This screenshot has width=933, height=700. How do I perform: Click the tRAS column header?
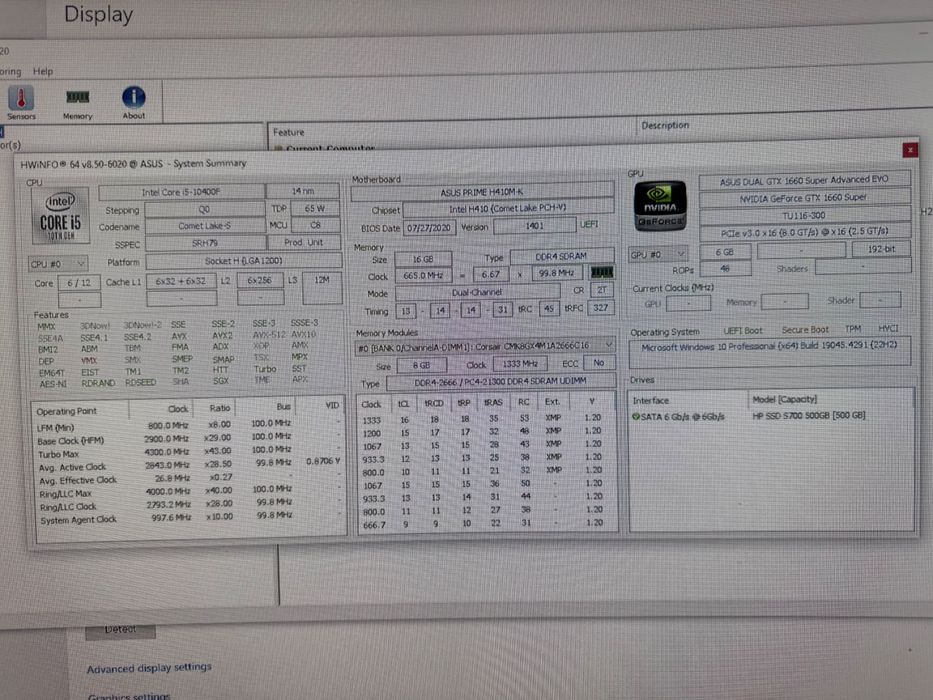click(493, 403)
